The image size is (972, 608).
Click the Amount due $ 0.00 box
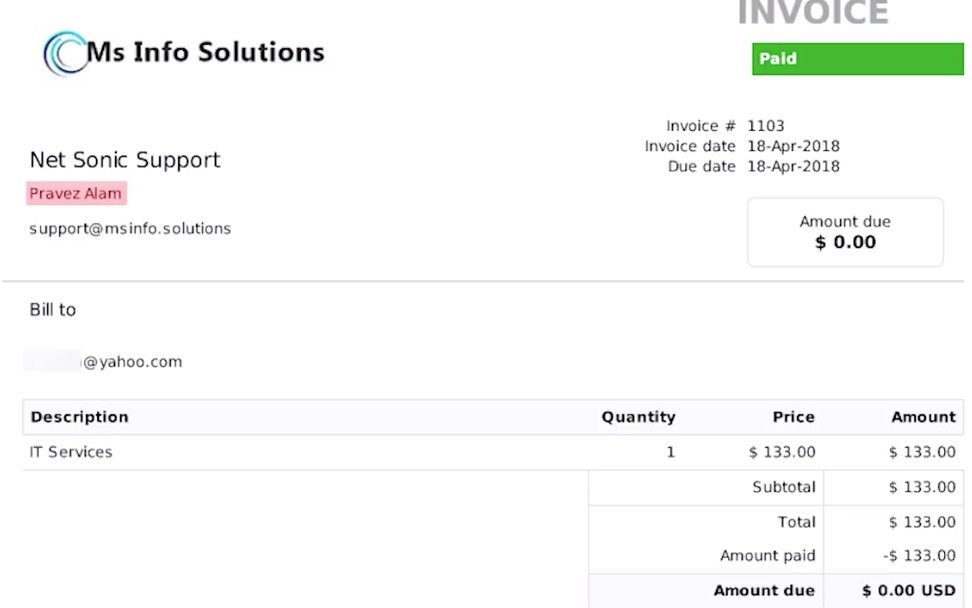tap(845, 232)
